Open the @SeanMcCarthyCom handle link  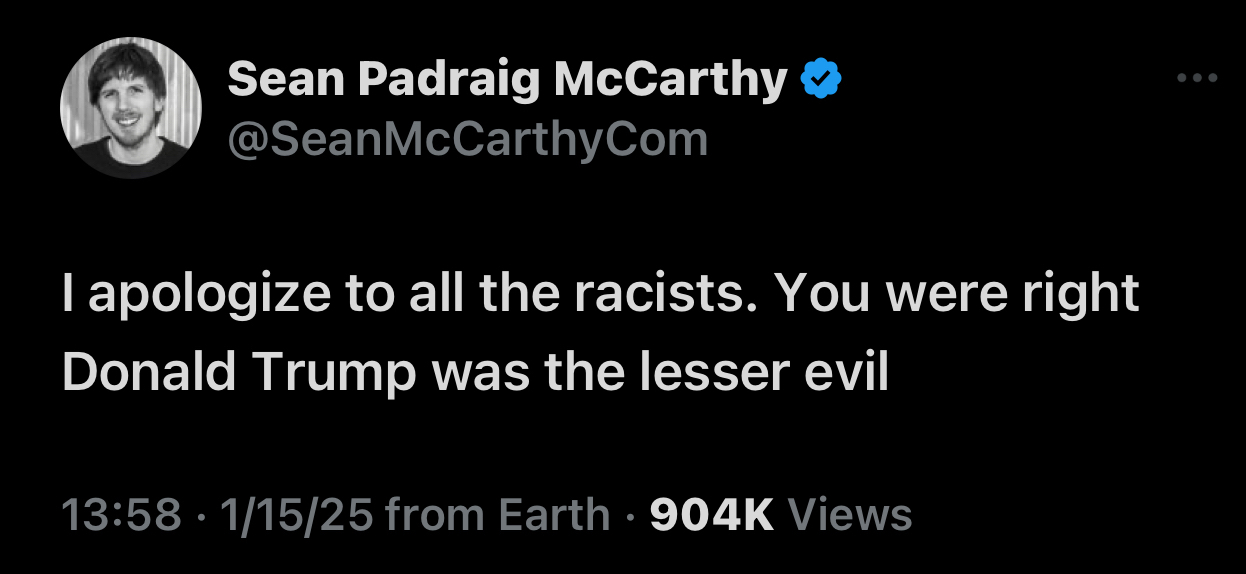pos(467,138)
